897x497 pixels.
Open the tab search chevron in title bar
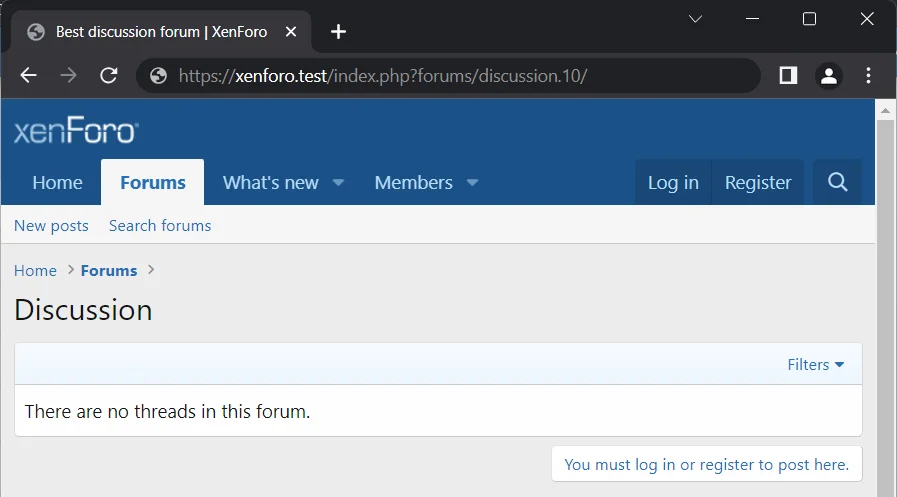(x=696, y=19)
